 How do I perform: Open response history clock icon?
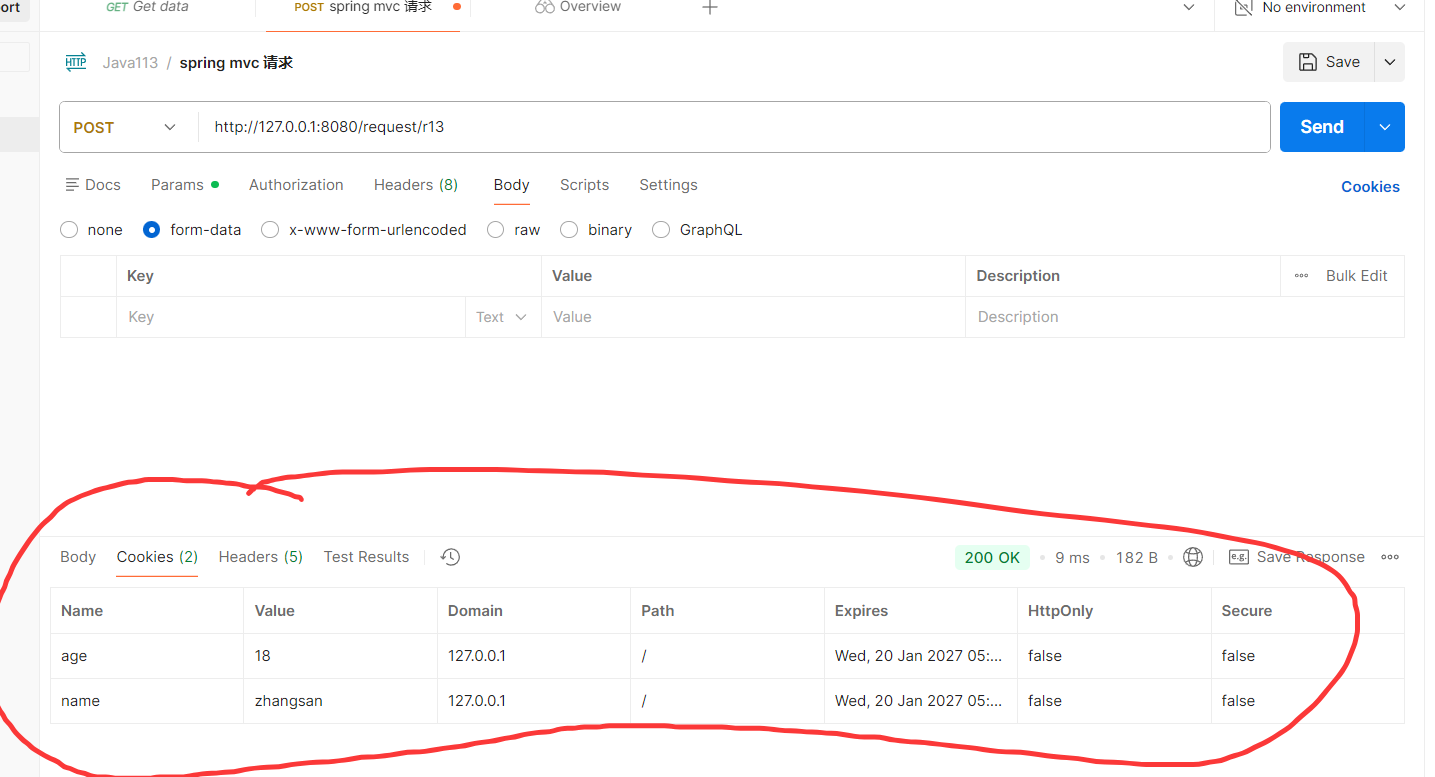click(450, 557)
